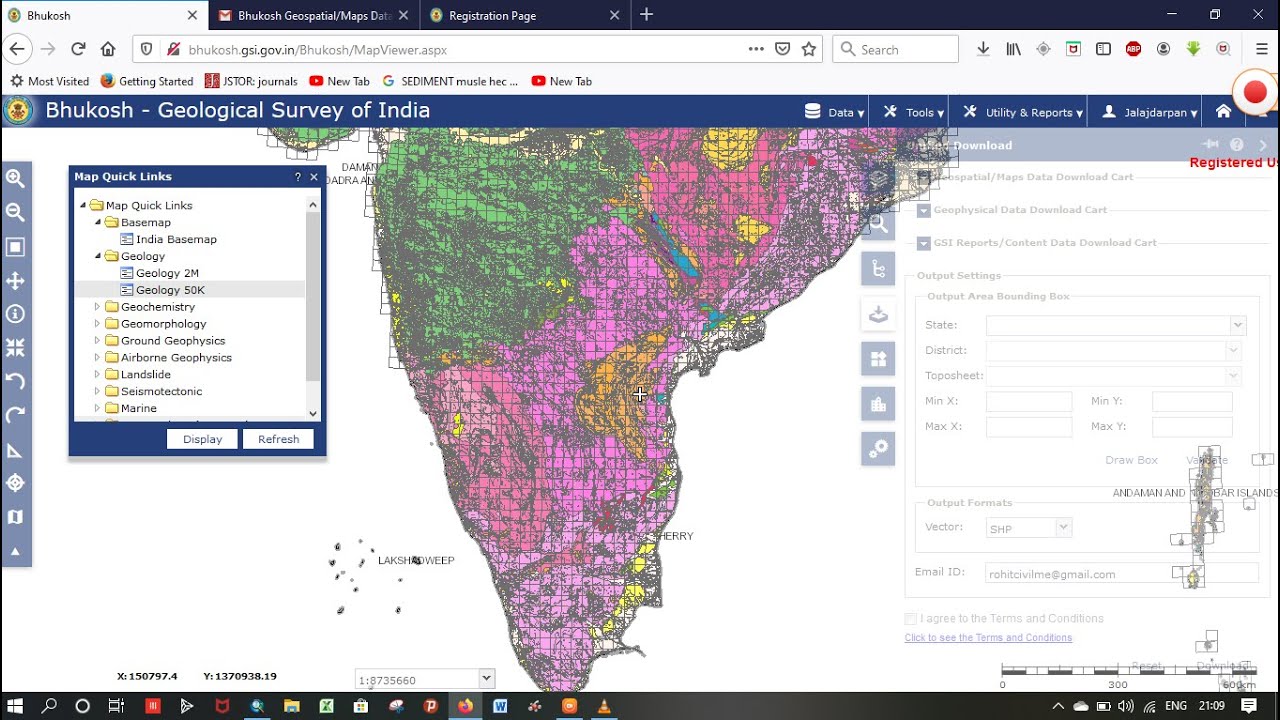Image resolution: width=1280 pixels, height=720 pixels.
Task: Tick the agree to Terms checkbox
Action: coord(910,619)
